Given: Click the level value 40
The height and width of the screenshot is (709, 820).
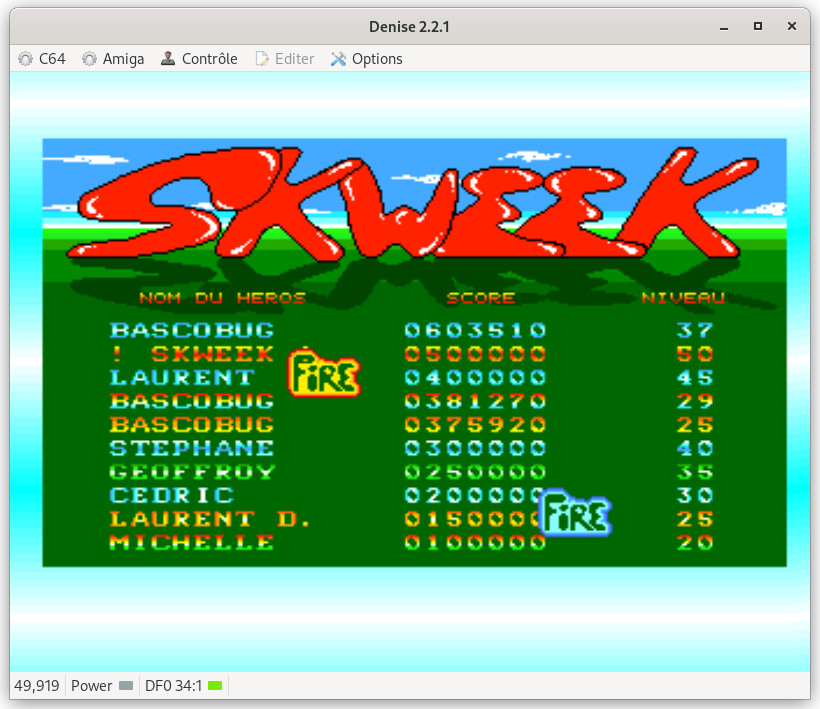Looking at the screenshot, I should [x=695, y=448].
